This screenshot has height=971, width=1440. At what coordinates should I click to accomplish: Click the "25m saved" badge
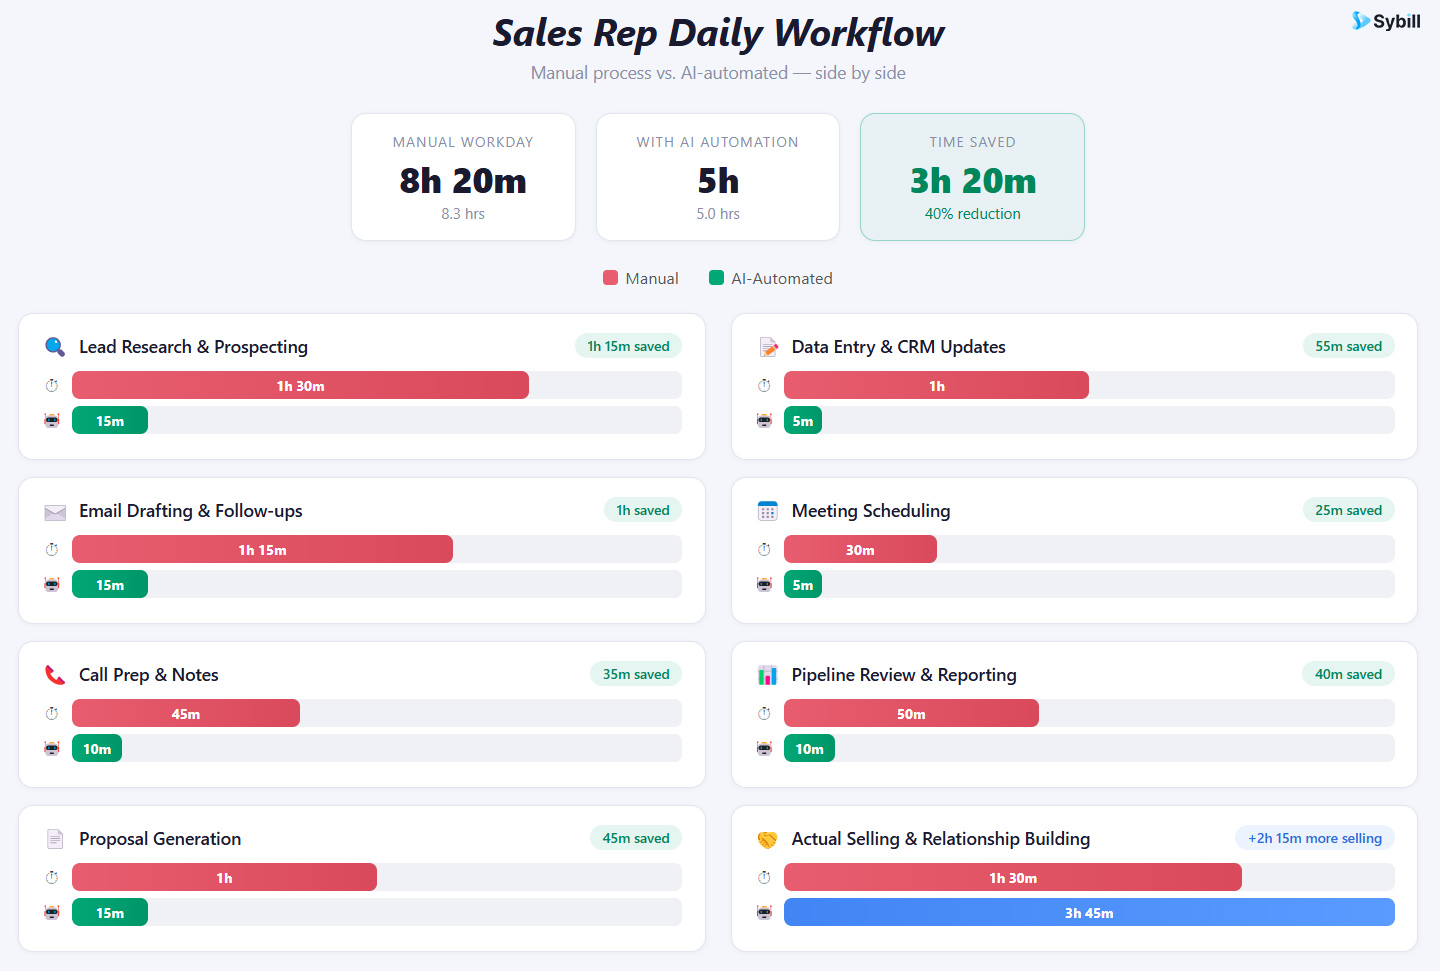pyautogui.click(x=1348, y=510)
